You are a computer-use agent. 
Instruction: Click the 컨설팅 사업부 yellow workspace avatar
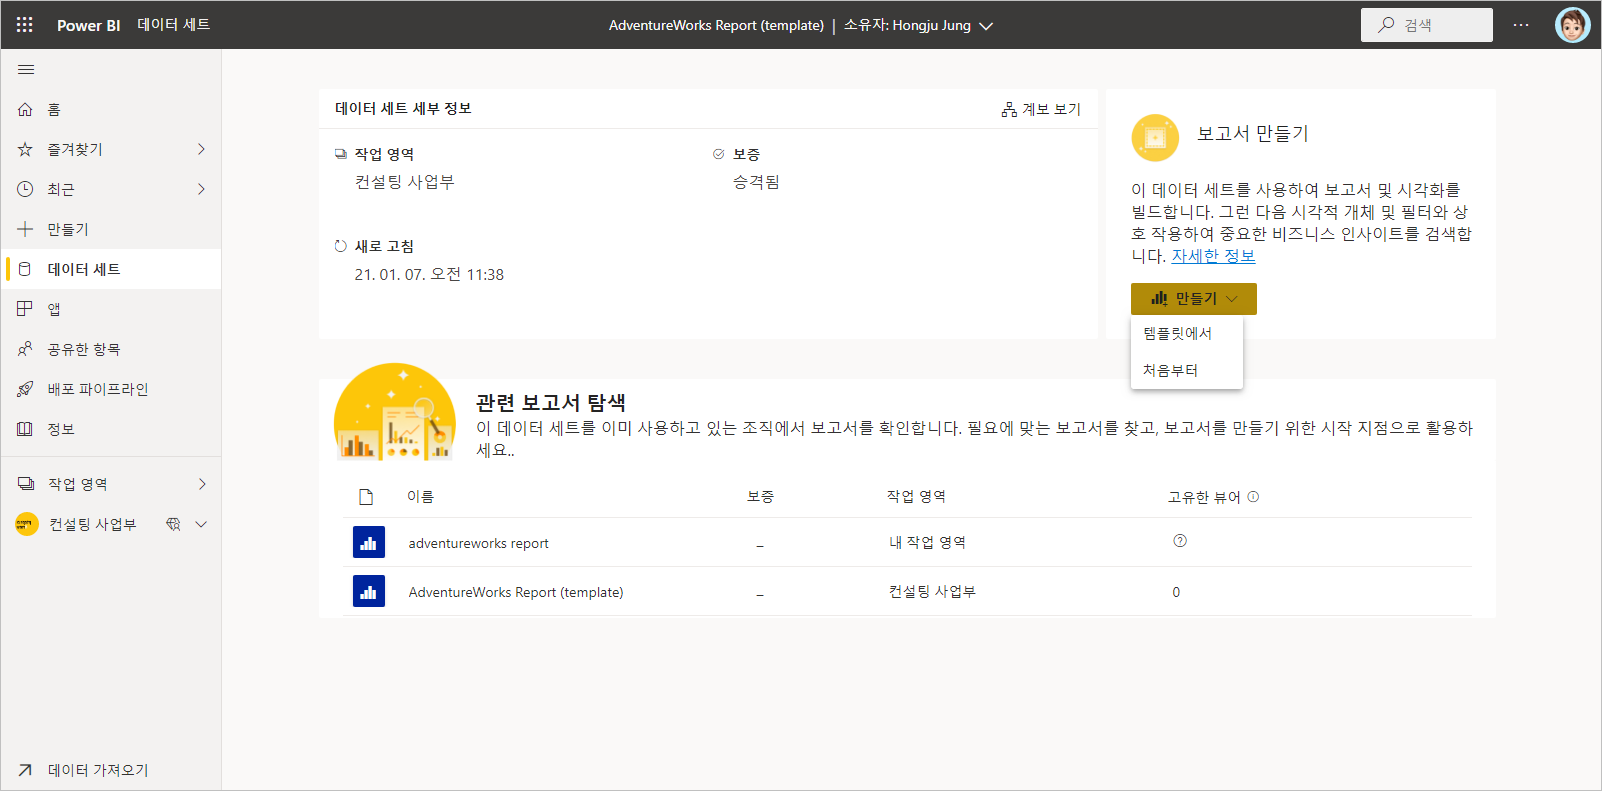tap(27, 524)
